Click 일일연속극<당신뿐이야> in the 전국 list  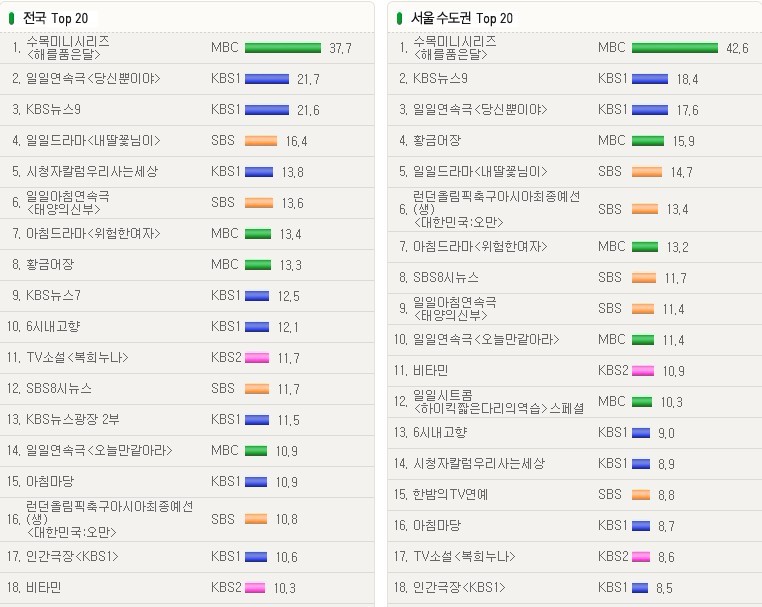[93, 79]
